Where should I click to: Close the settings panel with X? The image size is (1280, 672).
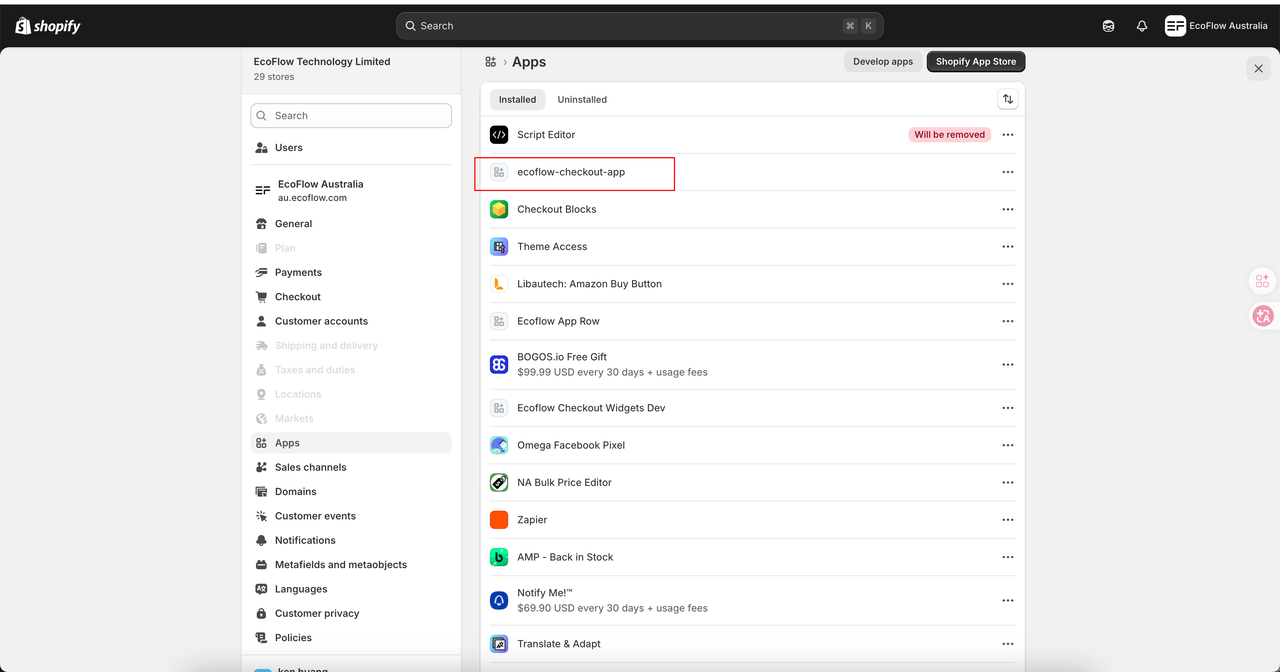point(1258,68)
